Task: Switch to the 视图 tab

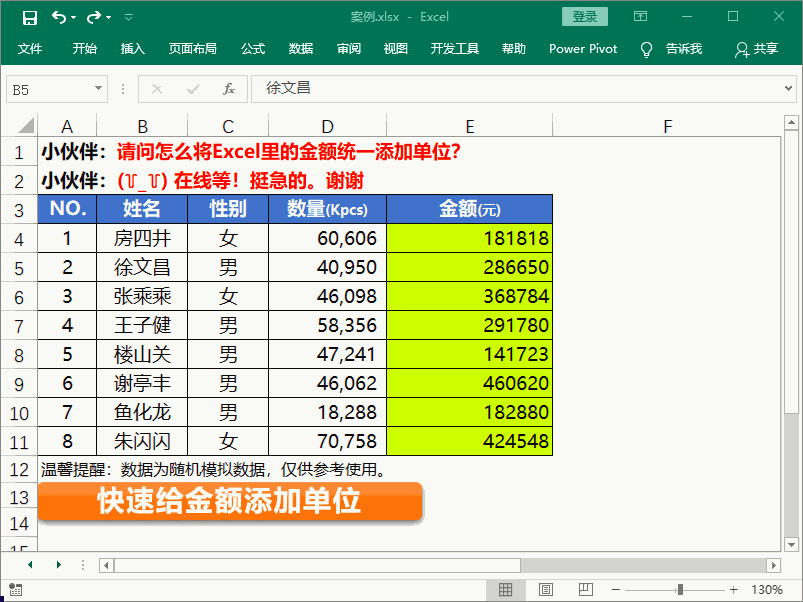Action: coord(396,49)
